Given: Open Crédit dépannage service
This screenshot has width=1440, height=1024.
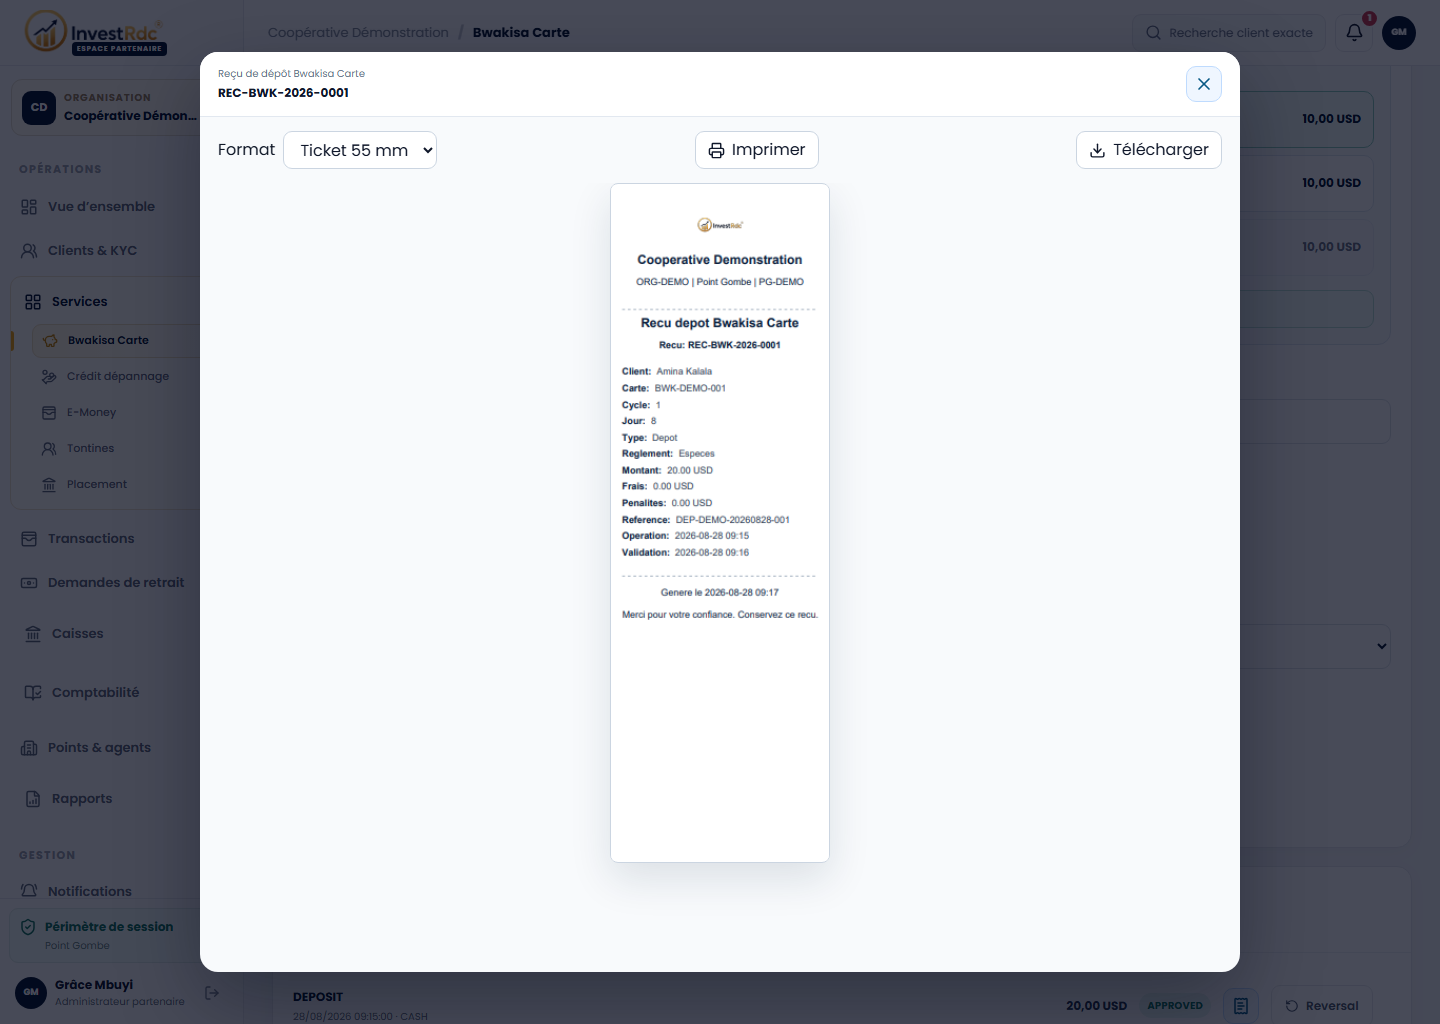Looking at the screenshot, I should (x=118, y=376).
